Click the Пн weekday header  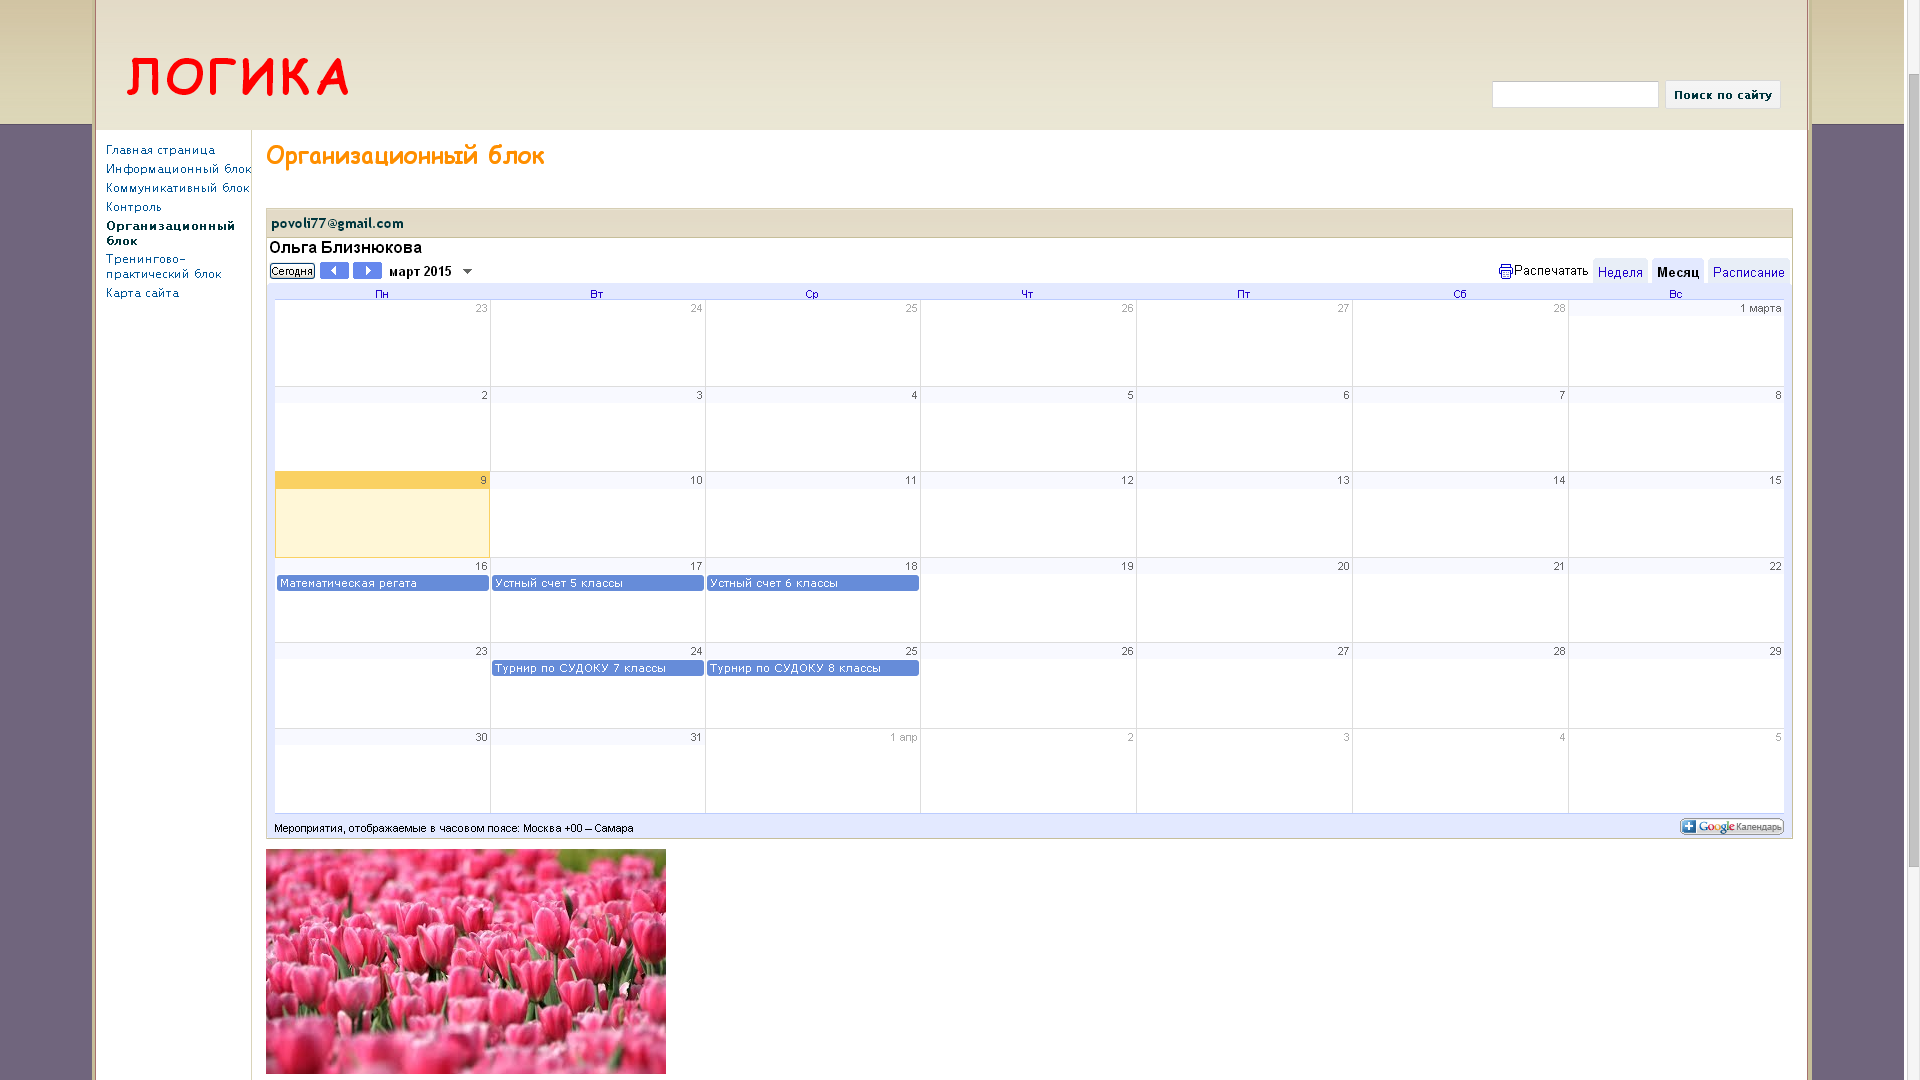(382, 294)
